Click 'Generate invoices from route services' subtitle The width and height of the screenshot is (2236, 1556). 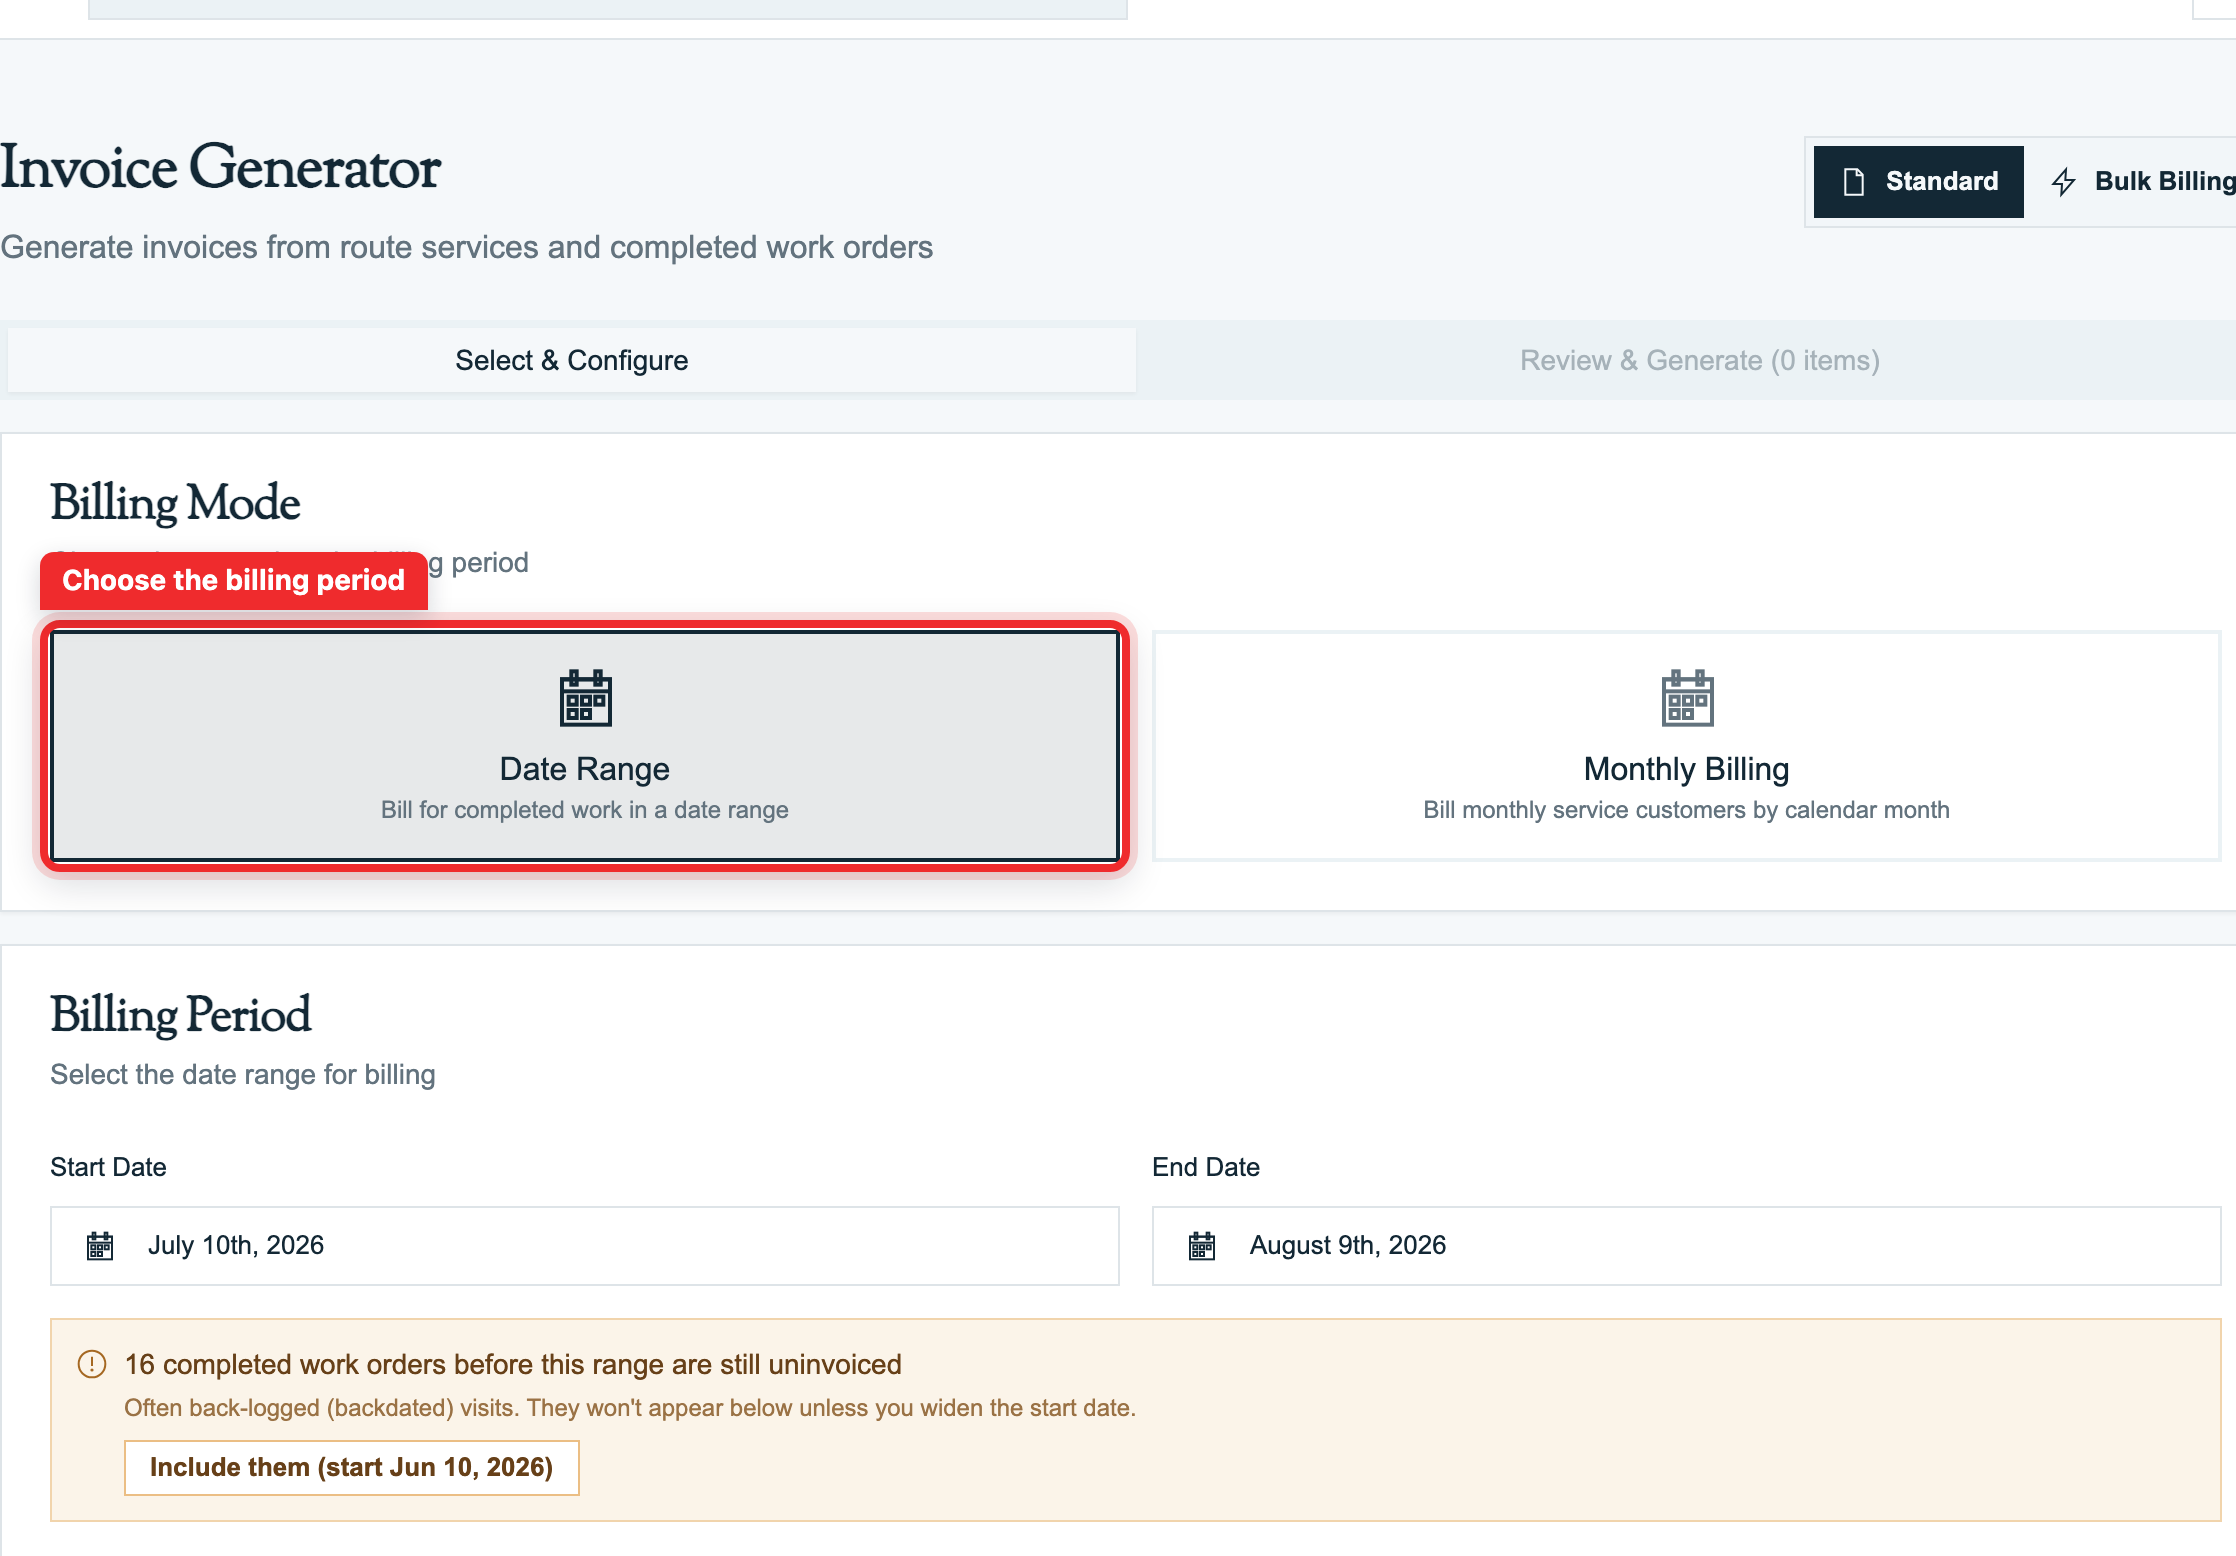[466, 247]
